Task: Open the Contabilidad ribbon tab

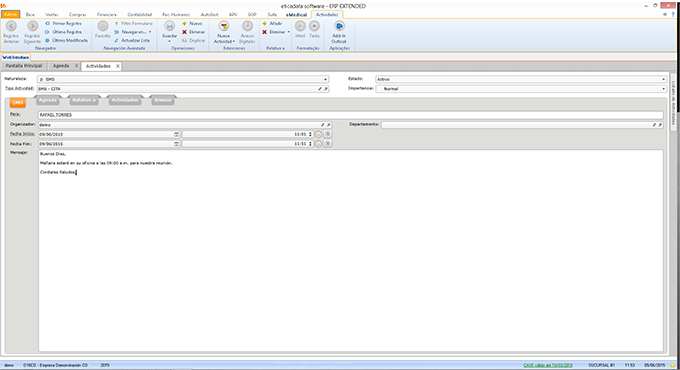Action: pos(140,14)
